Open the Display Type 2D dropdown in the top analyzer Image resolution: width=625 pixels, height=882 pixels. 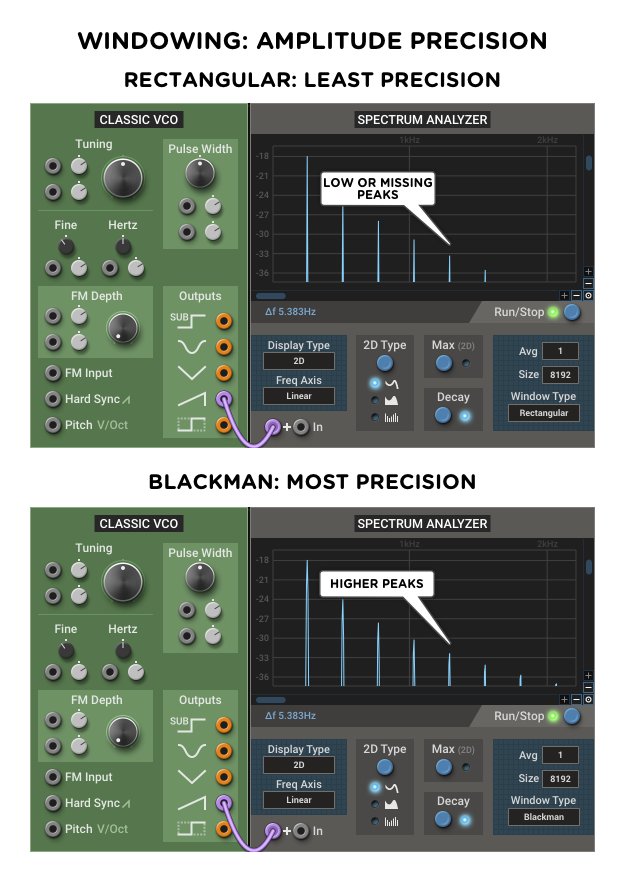[299, 361]
